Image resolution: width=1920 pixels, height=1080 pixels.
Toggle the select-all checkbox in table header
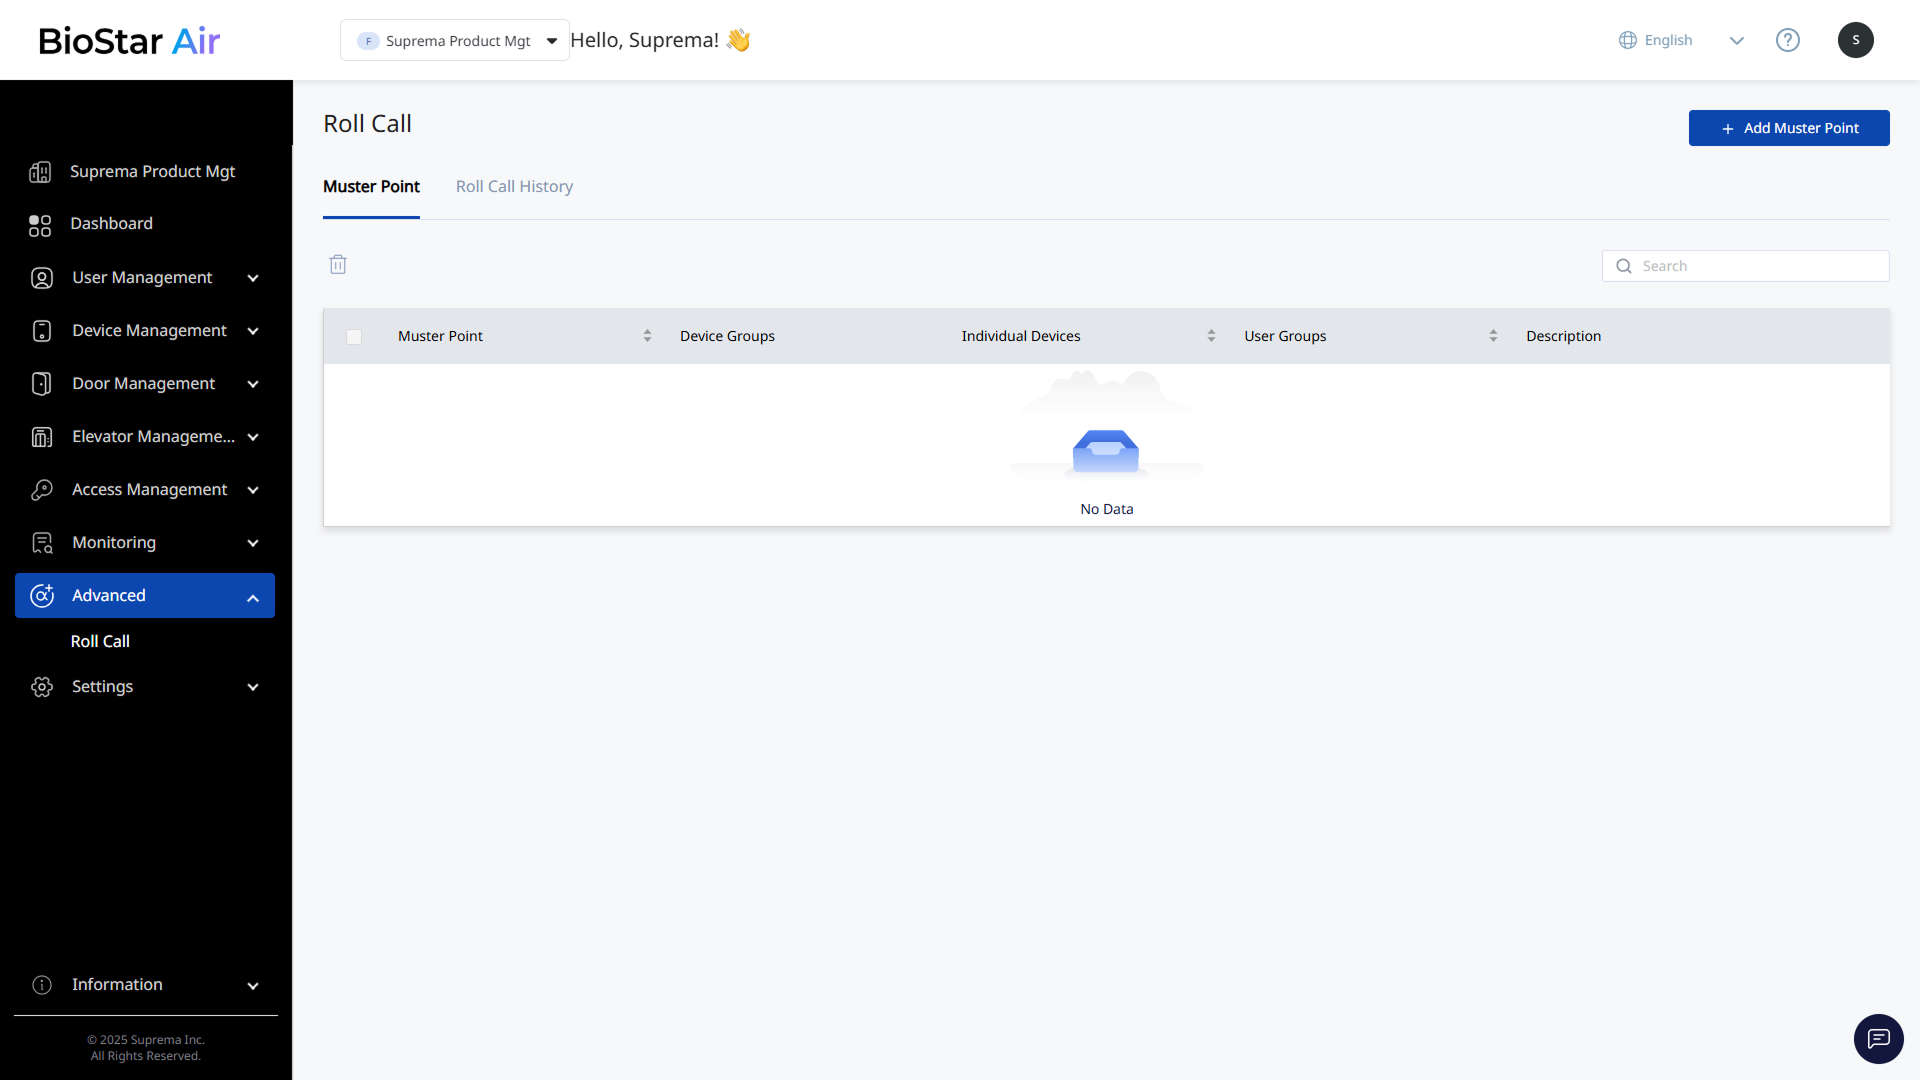point(354,337)
